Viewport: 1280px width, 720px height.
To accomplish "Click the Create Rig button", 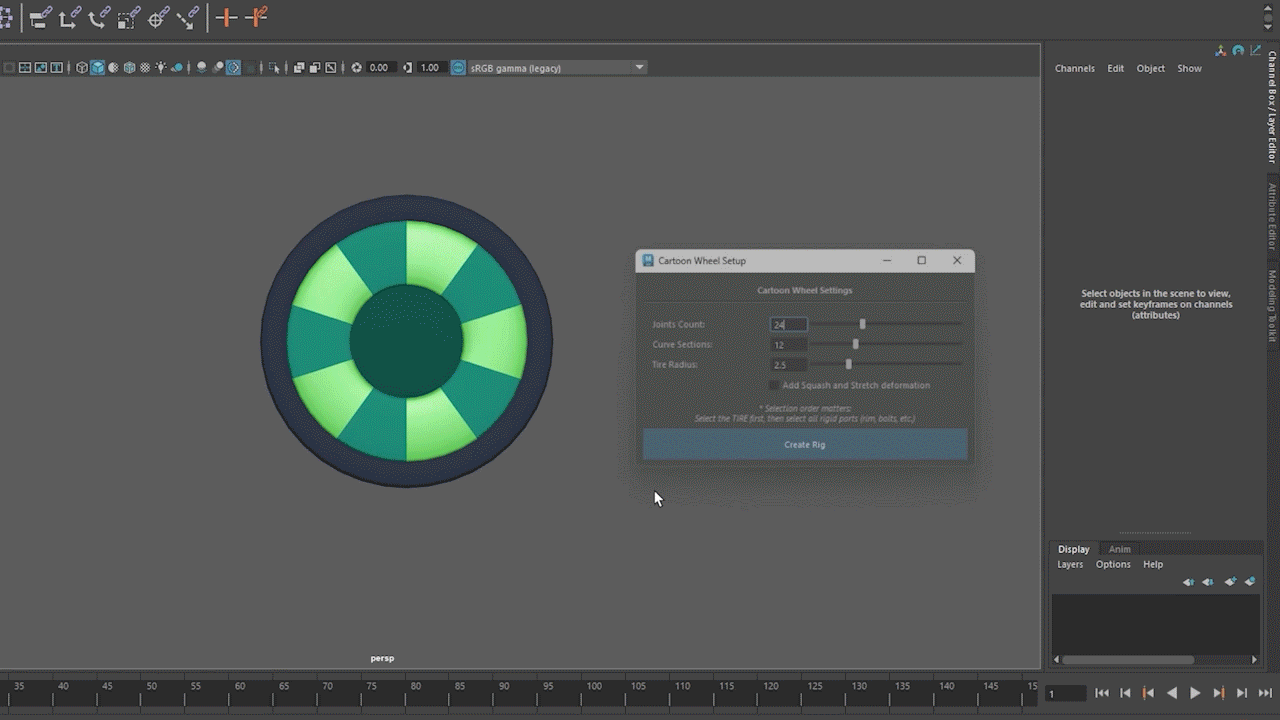I will click(x=805, y=444).
